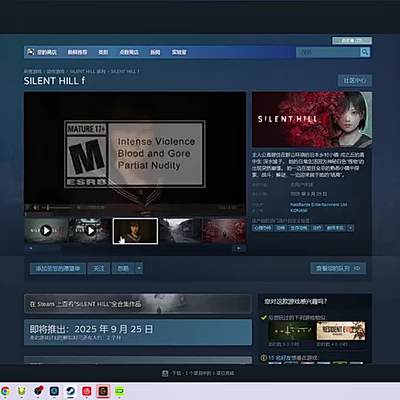The height and width of the screenshot is (400, 400).
Task: Open the New & Noteworthy (新鲜推荐) menu
Action: [x=77, y=52]
